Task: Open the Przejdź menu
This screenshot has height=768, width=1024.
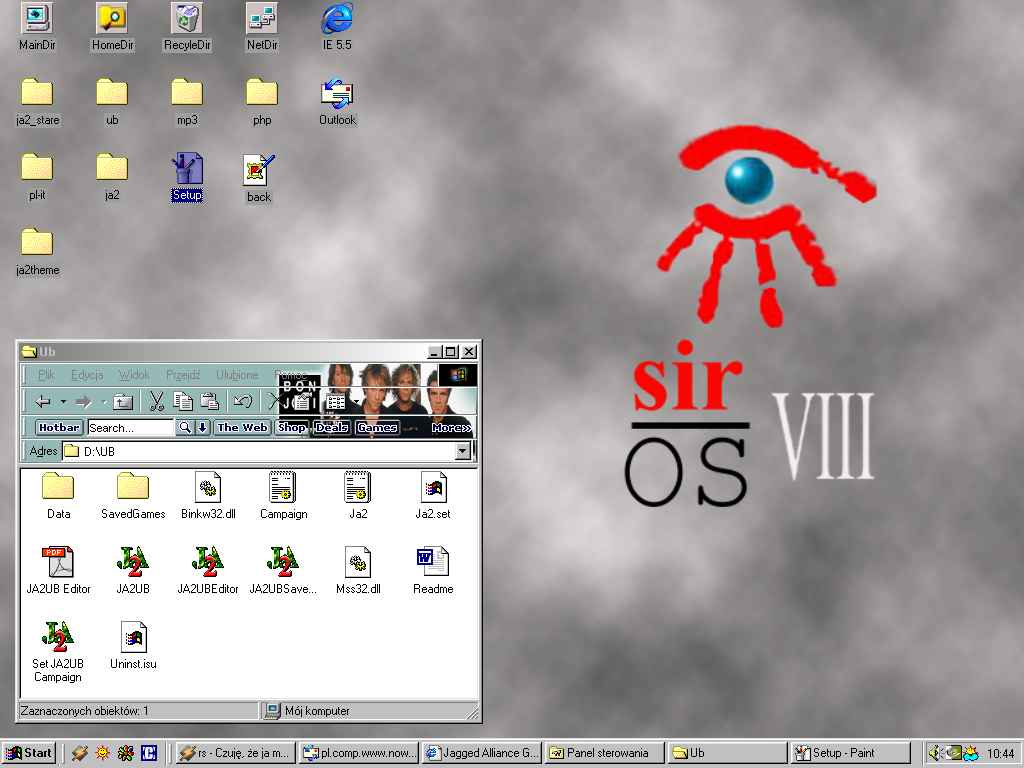Action: click(x=183, y=375)
